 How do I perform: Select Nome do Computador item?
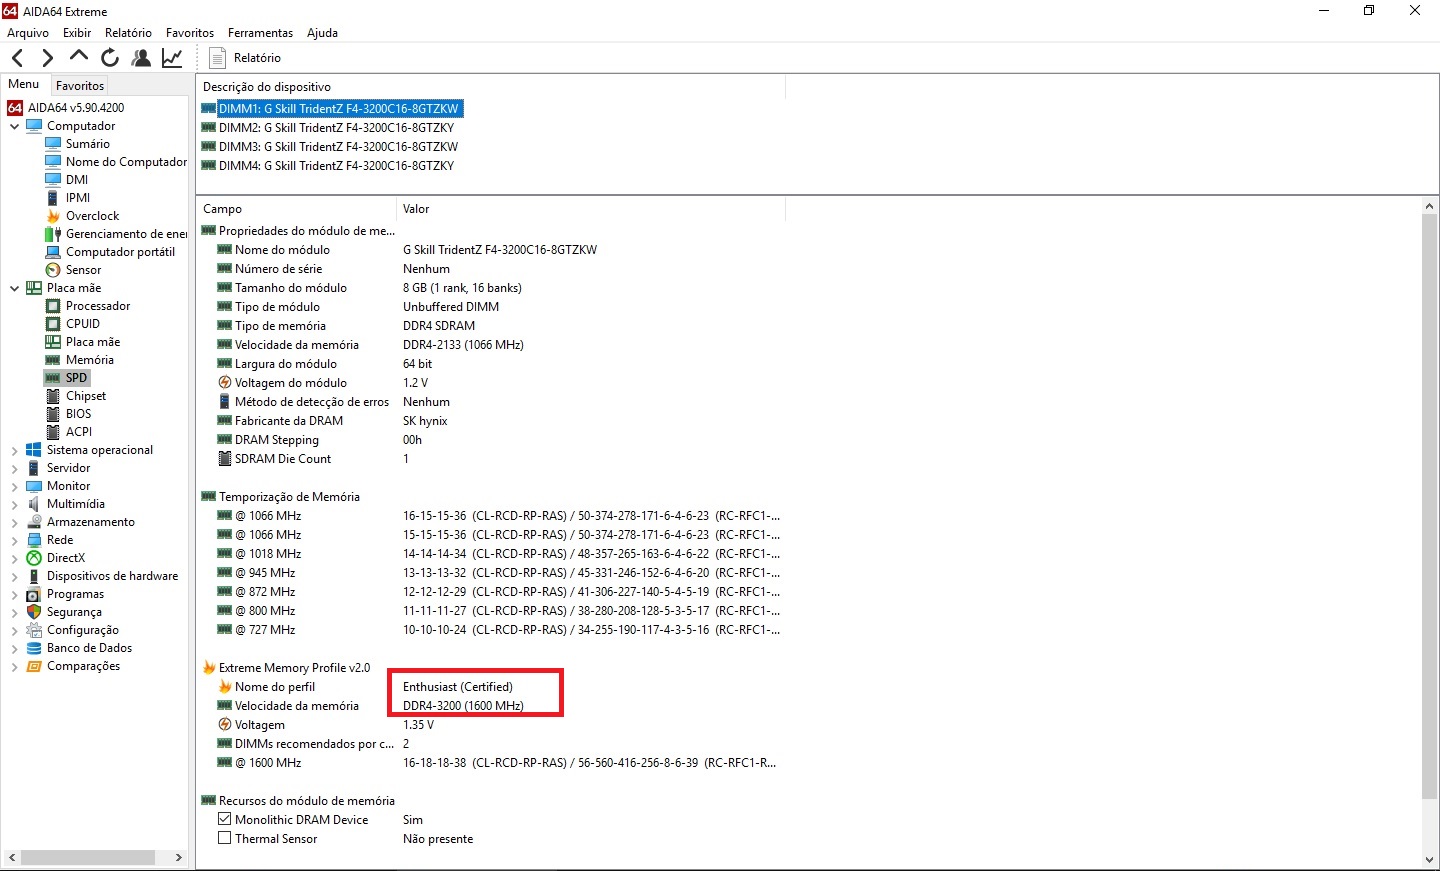126,162
